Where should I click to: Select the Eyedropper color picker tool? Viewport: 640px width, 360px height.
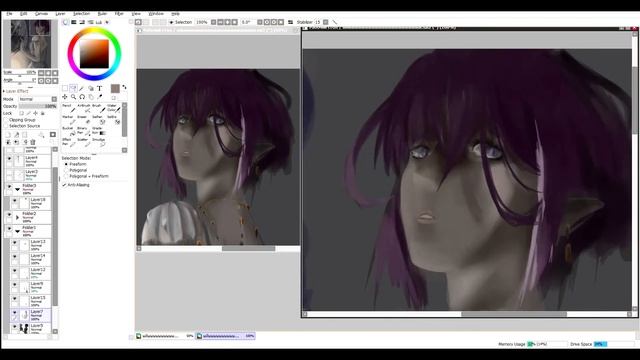(99, 97)
